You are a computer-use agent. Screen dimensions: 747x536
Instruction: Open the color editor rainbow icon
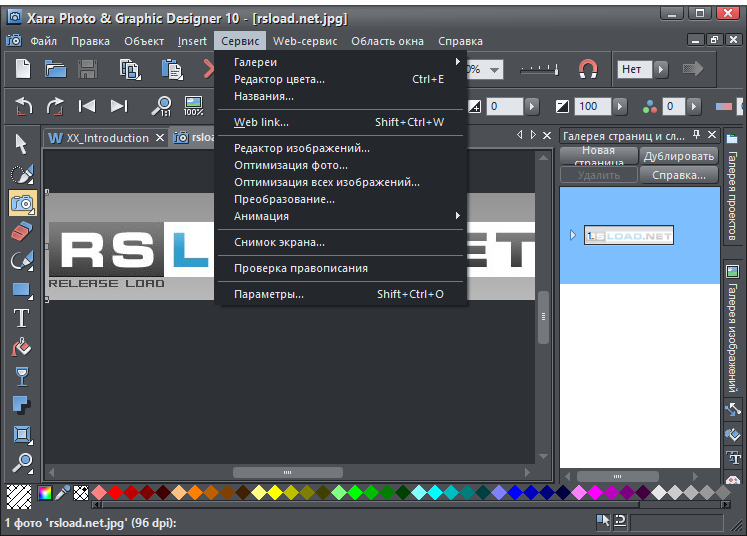point(45,493)
